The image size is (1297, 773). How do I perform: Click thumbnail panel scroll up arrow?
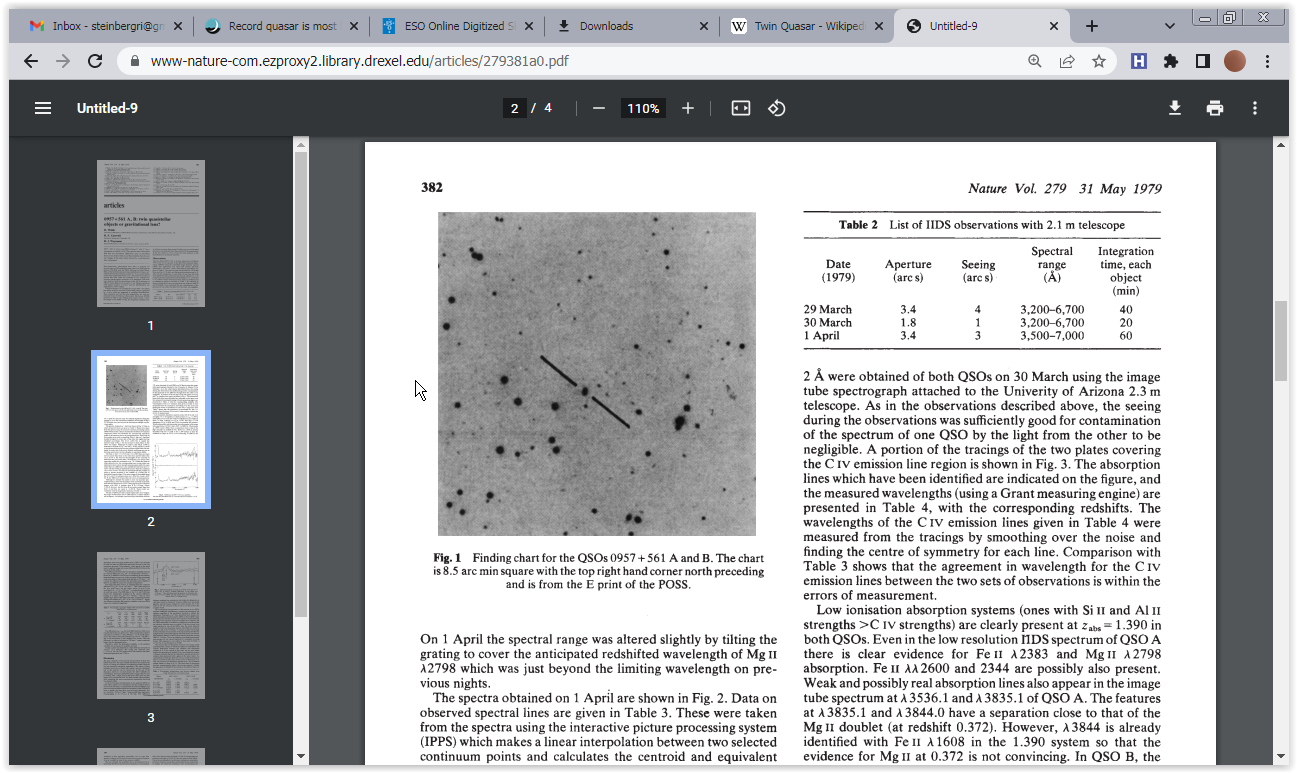click(301, 145)
